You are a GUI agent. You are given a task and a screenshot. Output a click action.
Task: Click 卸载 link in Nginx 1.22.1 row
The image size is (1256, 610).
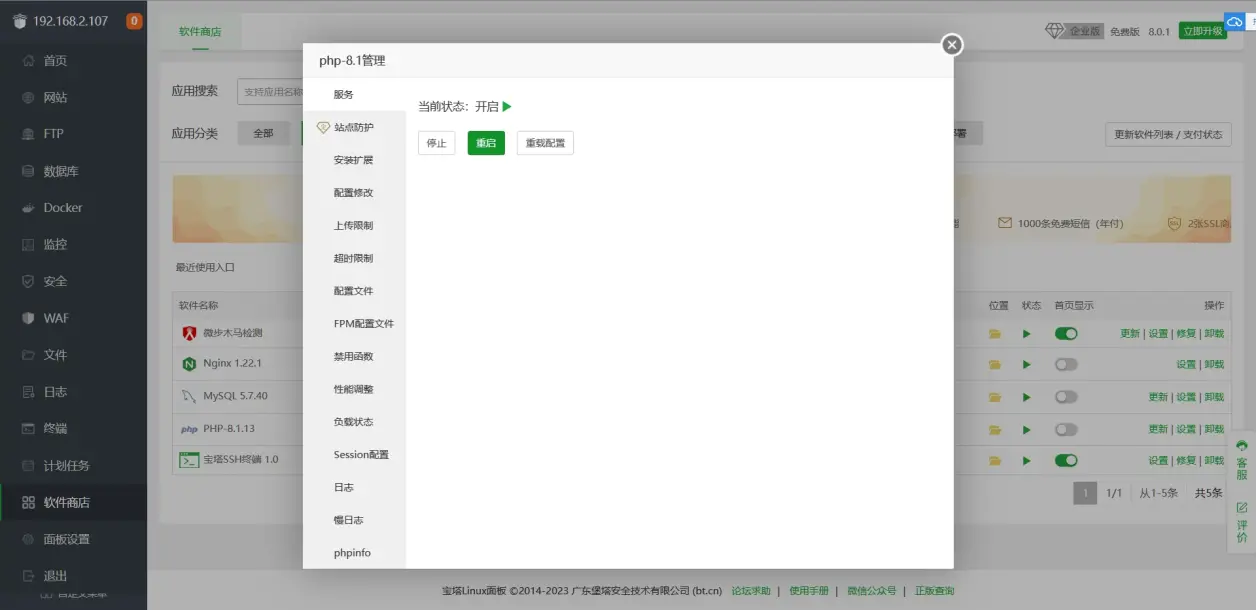pos(1214,365)
